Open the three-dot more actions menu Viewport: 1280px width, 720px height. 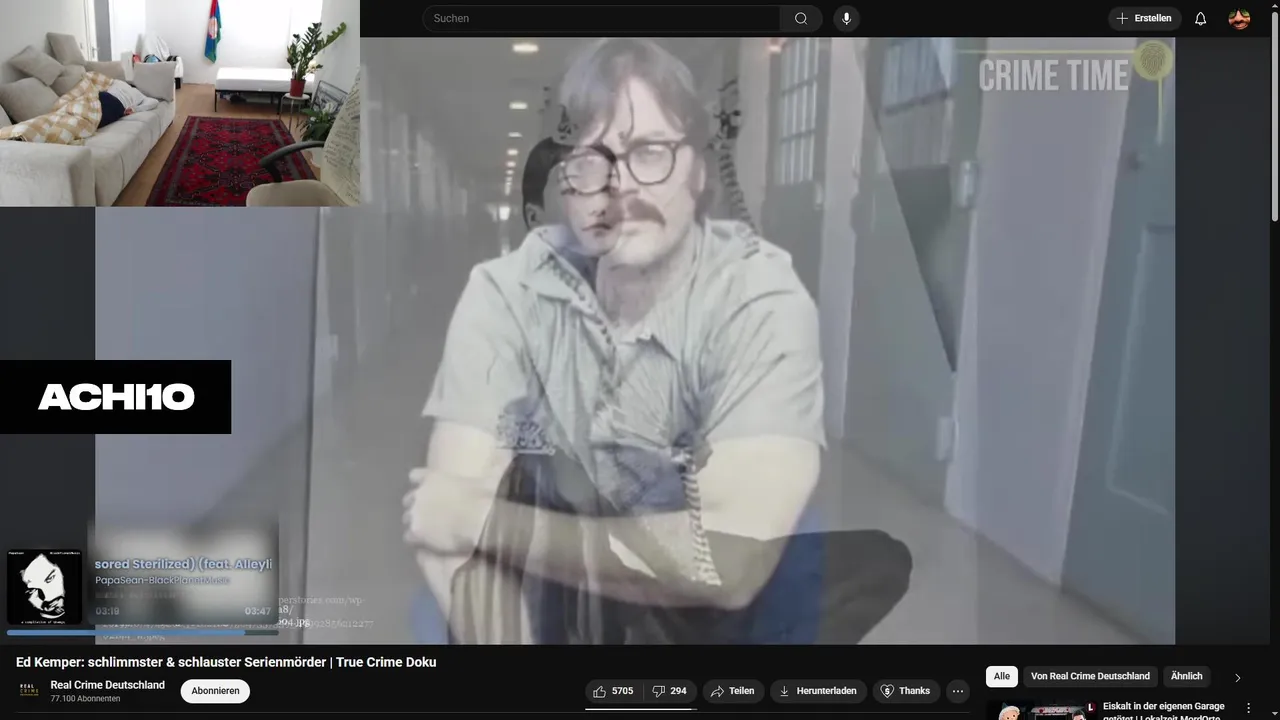tap(958, 691)
